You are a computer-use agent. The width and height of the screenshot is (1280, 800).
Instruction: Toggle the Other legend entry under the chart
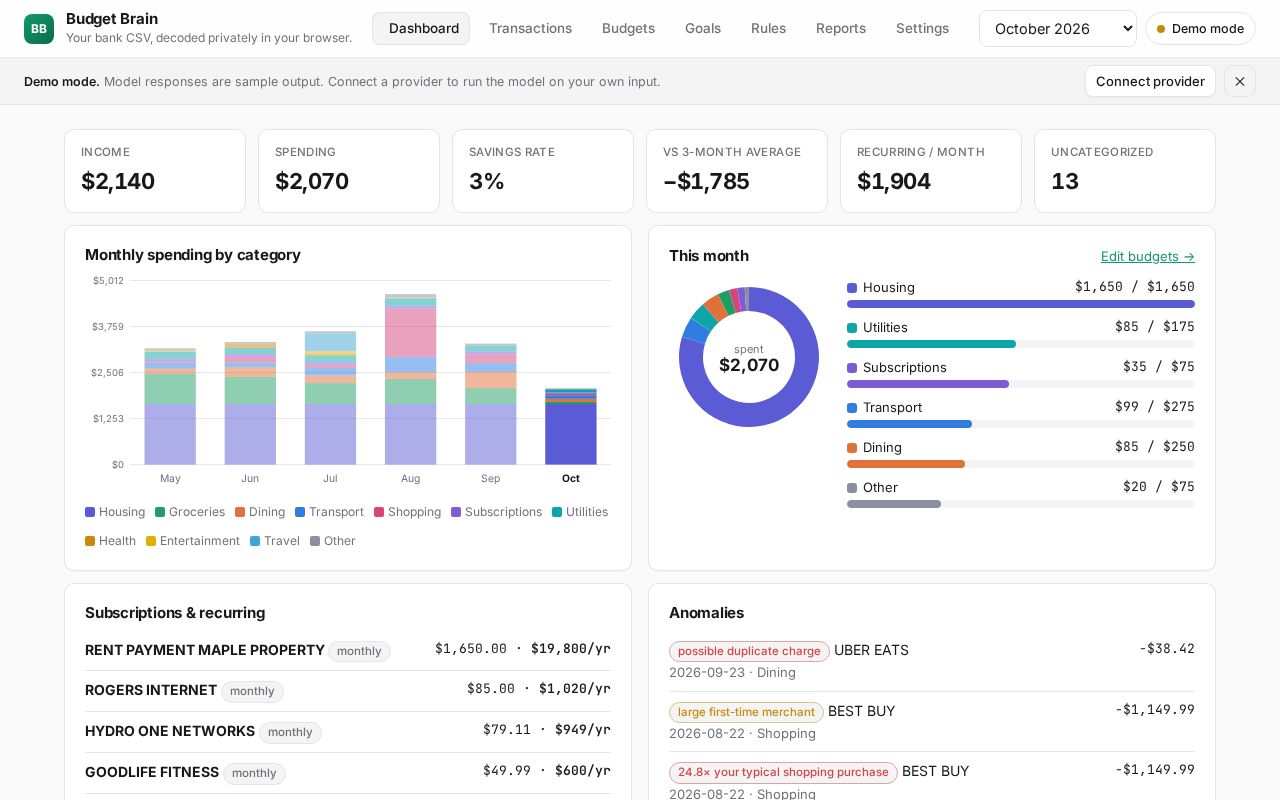pyautogui.click(x=333, y=541)
